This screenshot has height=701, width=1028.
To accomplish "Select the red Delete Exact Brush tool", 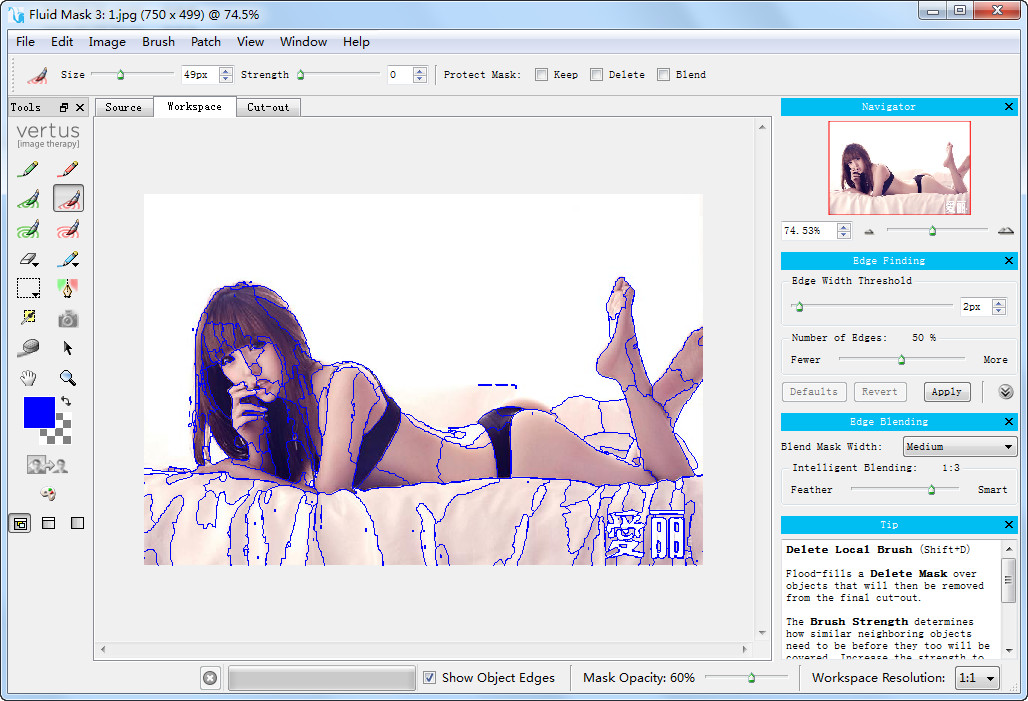I will click(68, 169).
